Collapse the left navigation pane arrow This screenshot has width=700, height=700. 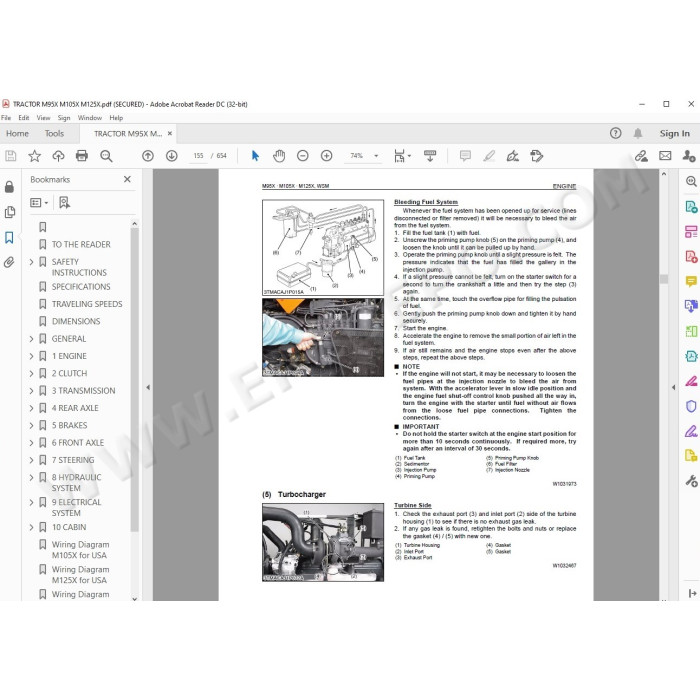[148, 388]
